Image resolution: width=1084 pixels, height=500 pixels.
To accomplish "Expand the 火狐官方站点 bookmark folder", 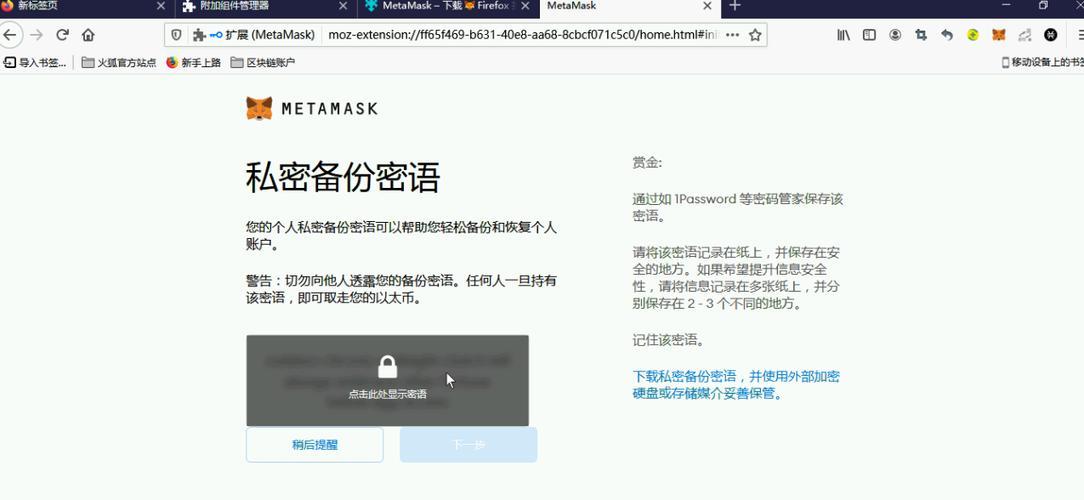I will pyautogui.click(x=119, y=62).
